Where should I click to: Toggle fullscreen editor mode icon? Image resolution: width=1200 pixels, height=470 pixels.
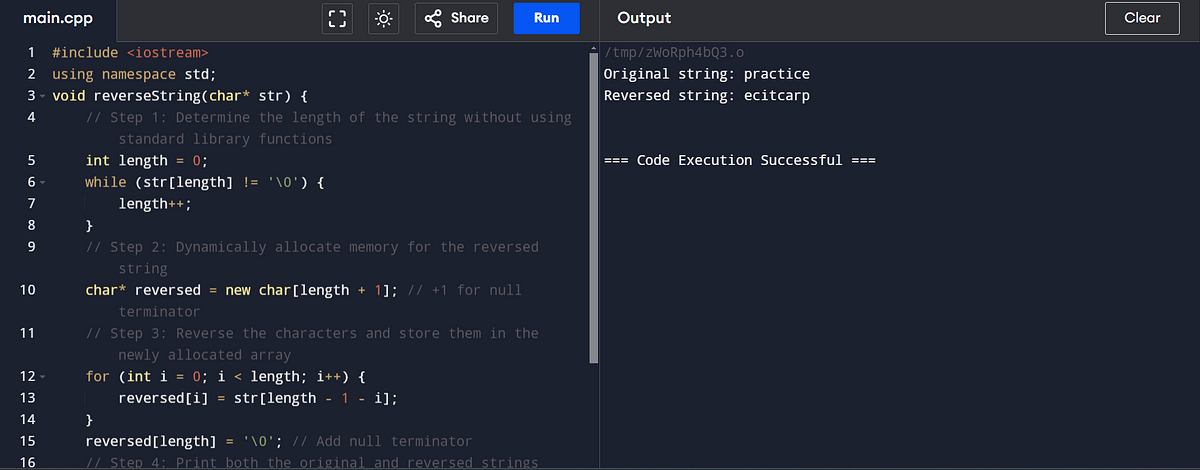tap(337, 18)
